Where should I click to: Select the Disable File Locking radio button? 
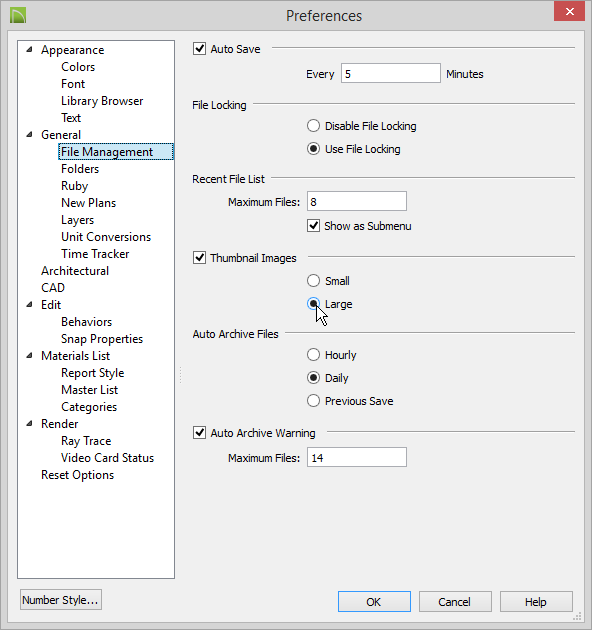tap(313, 126)
